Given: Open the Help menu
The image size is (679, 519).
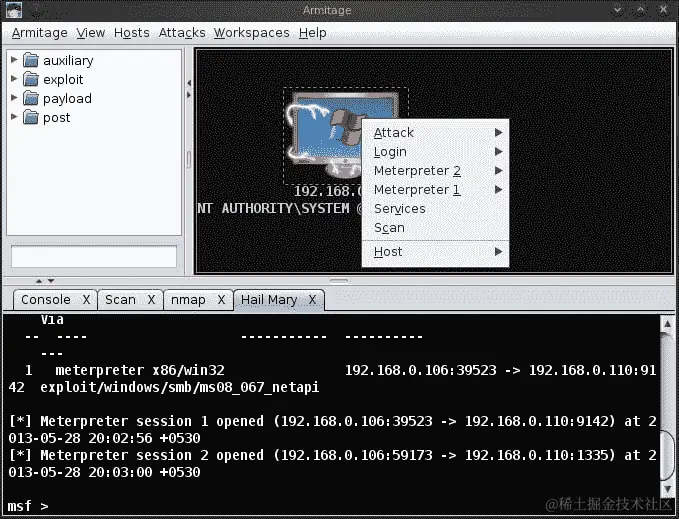Looking at the screenshot, I should tap(313, 33).
